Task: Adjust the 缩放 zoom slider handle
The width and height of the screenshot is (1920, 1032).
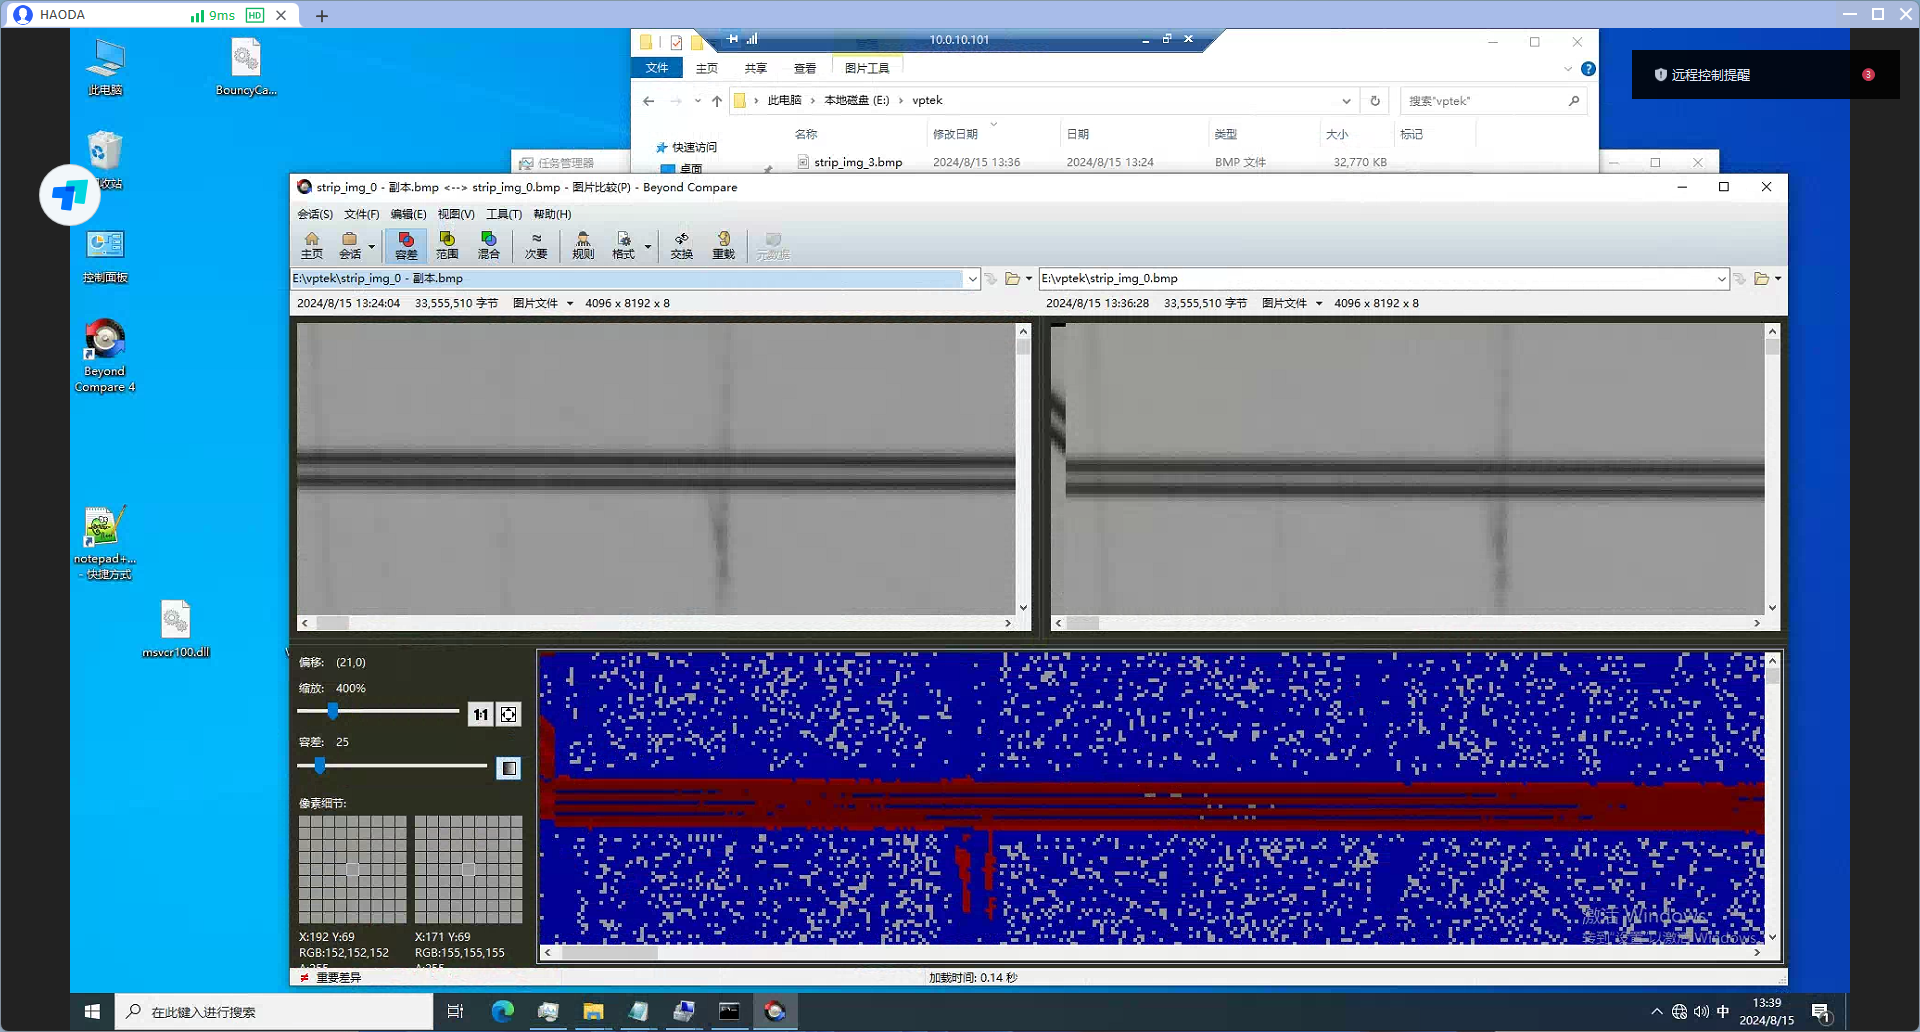Action: point(333,711)
